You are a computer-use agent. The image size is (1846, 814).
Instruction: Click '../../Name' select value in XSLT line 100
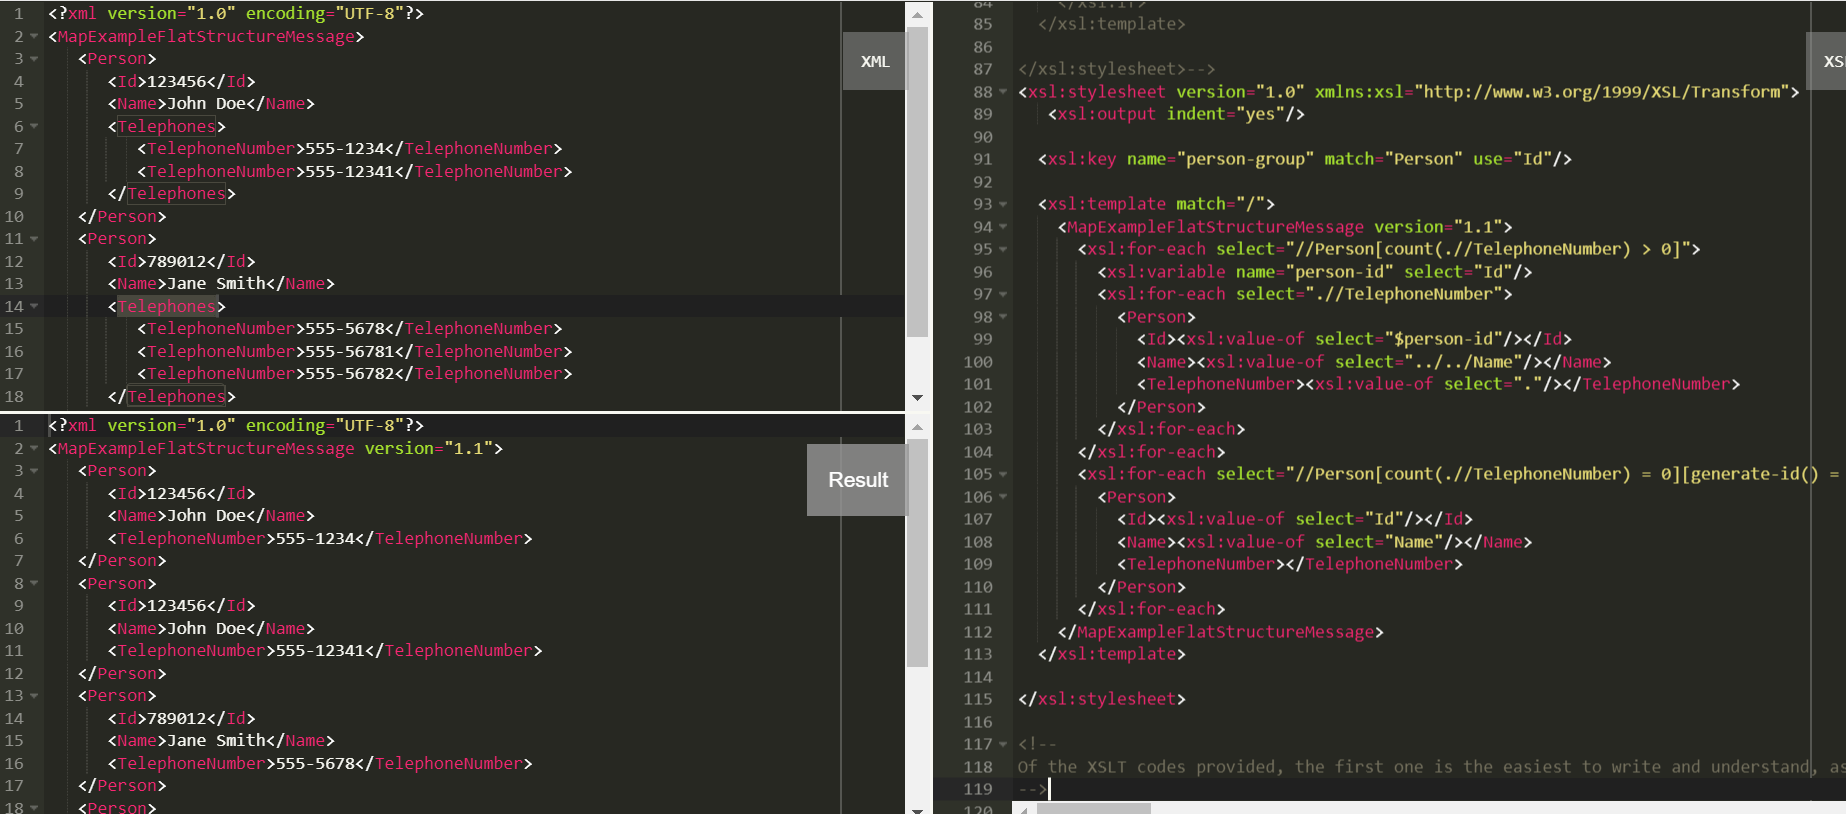pos(1463,362)
